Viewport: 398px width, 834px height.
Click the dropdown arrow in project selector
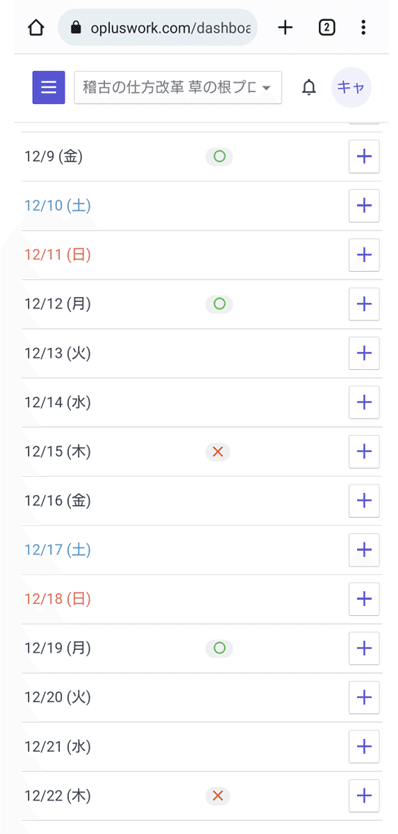(267, 88)
